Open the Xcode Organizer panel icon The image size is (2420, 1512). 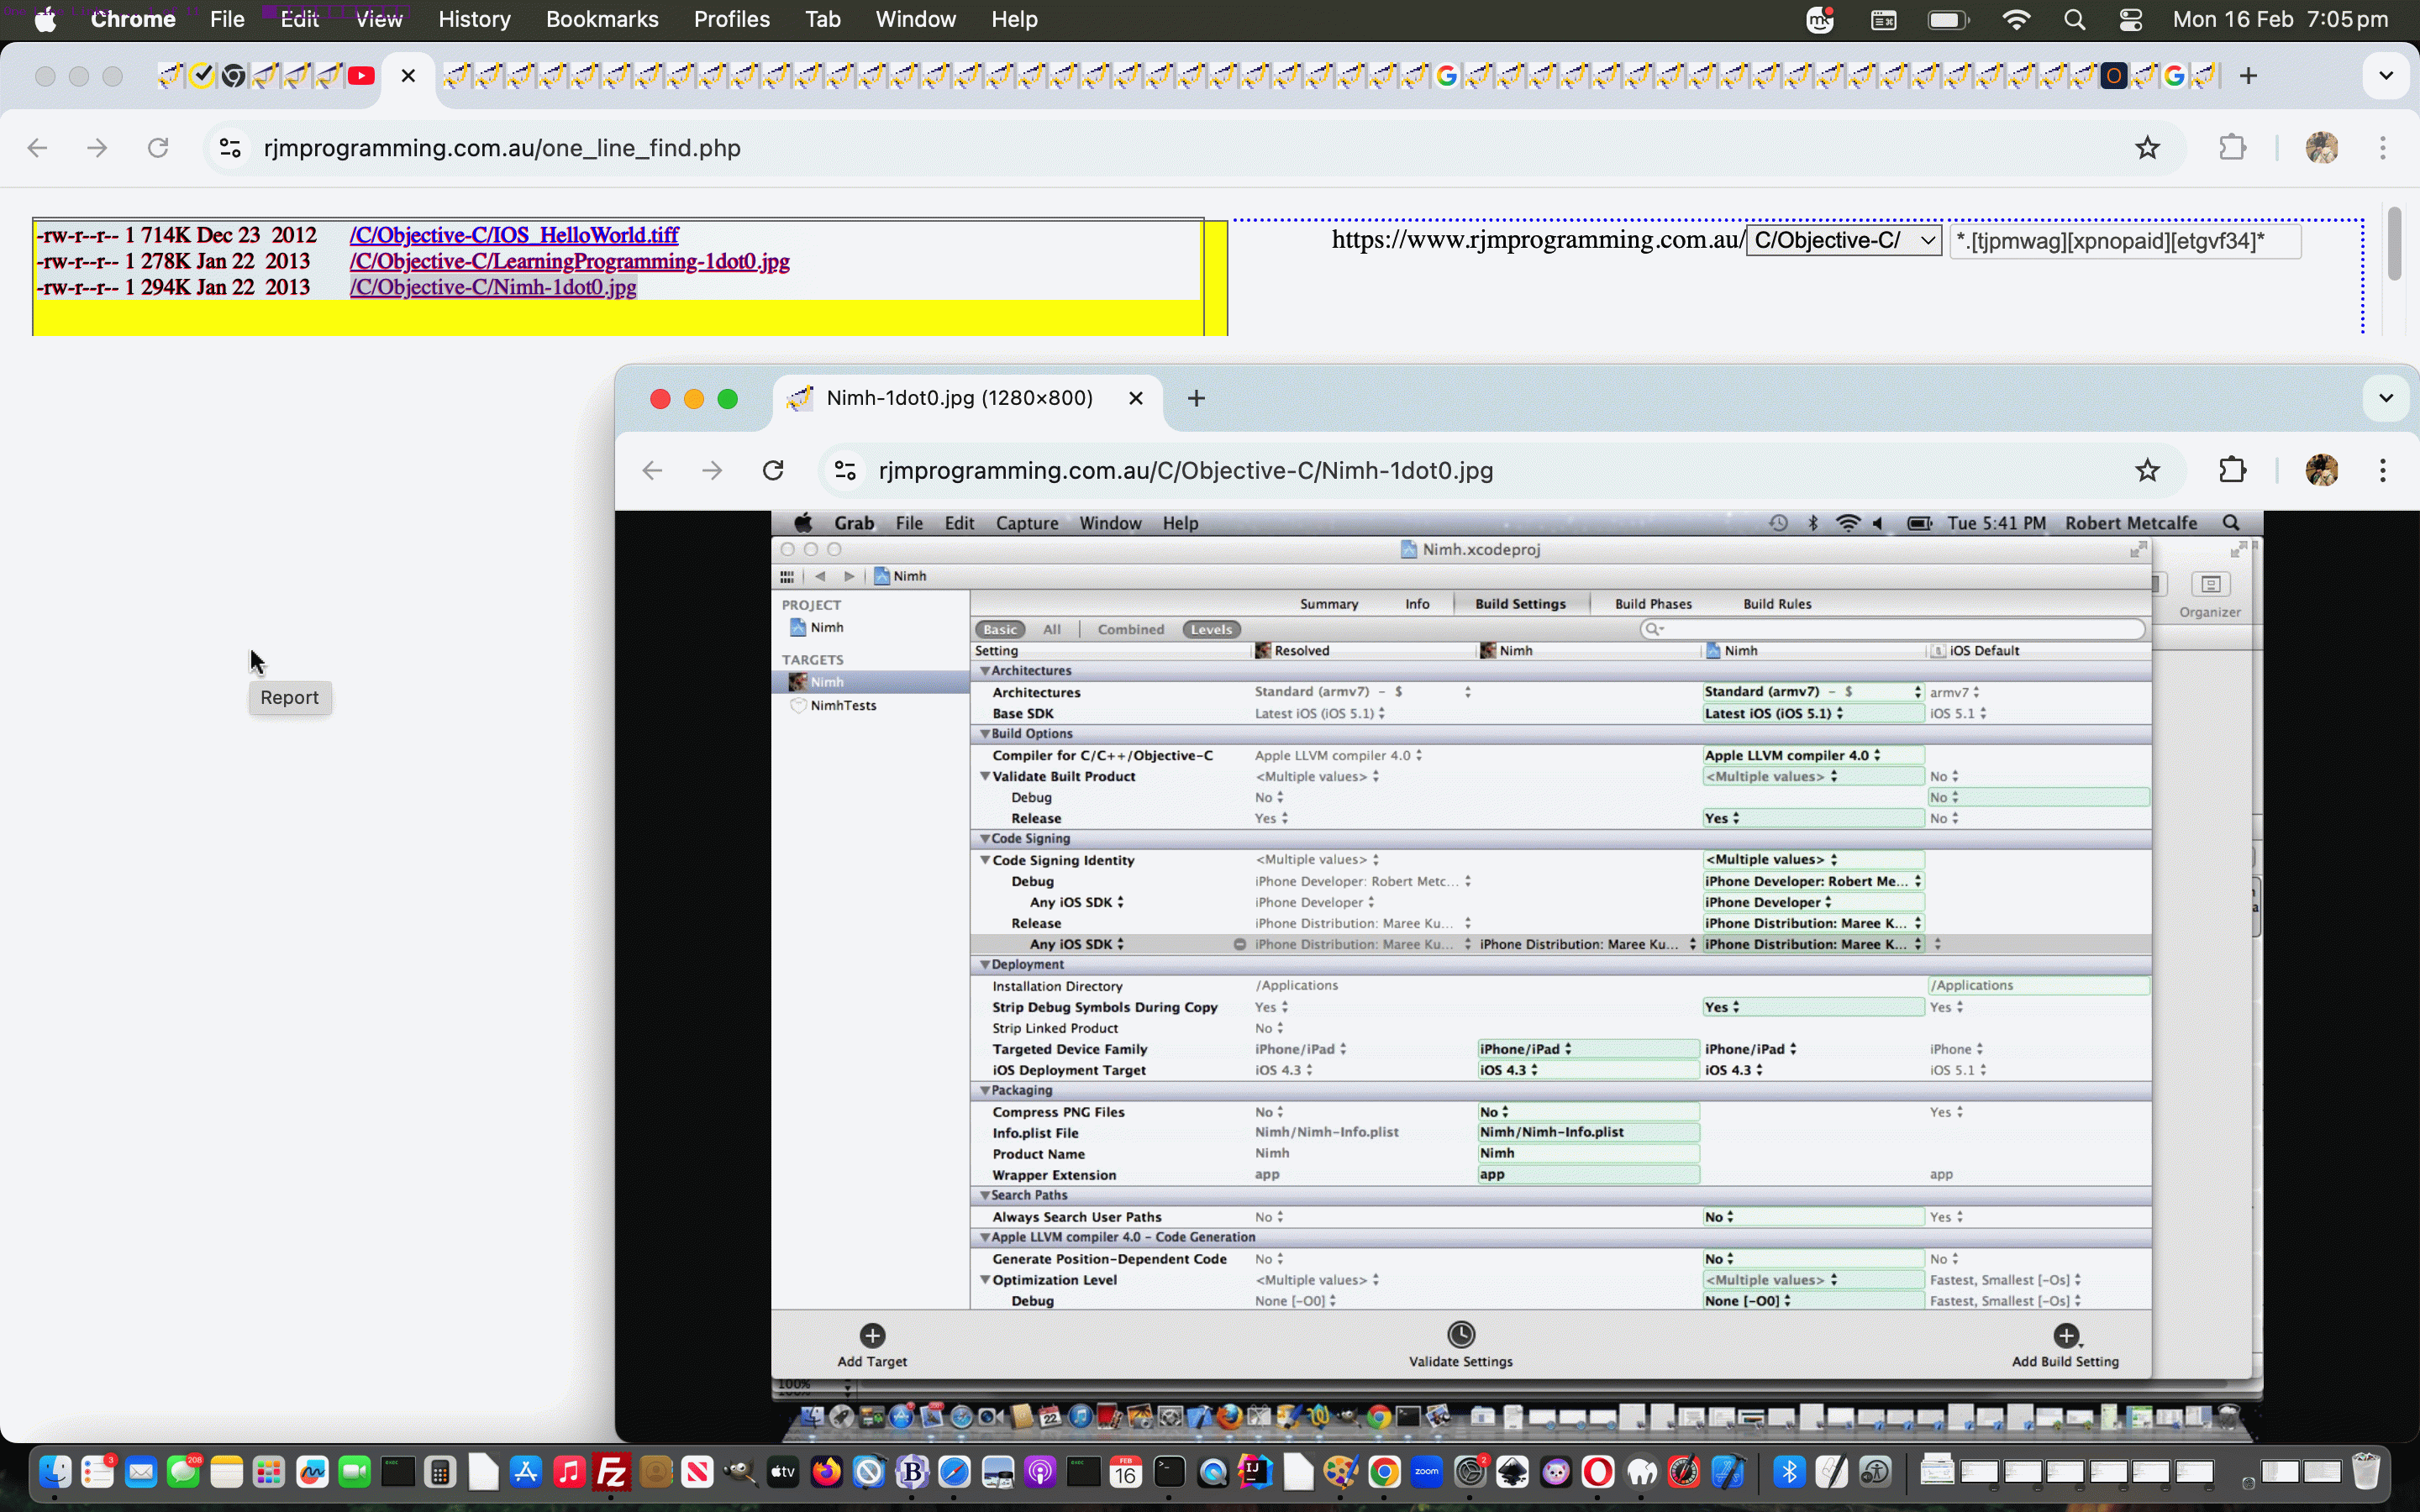[2210, 584]
